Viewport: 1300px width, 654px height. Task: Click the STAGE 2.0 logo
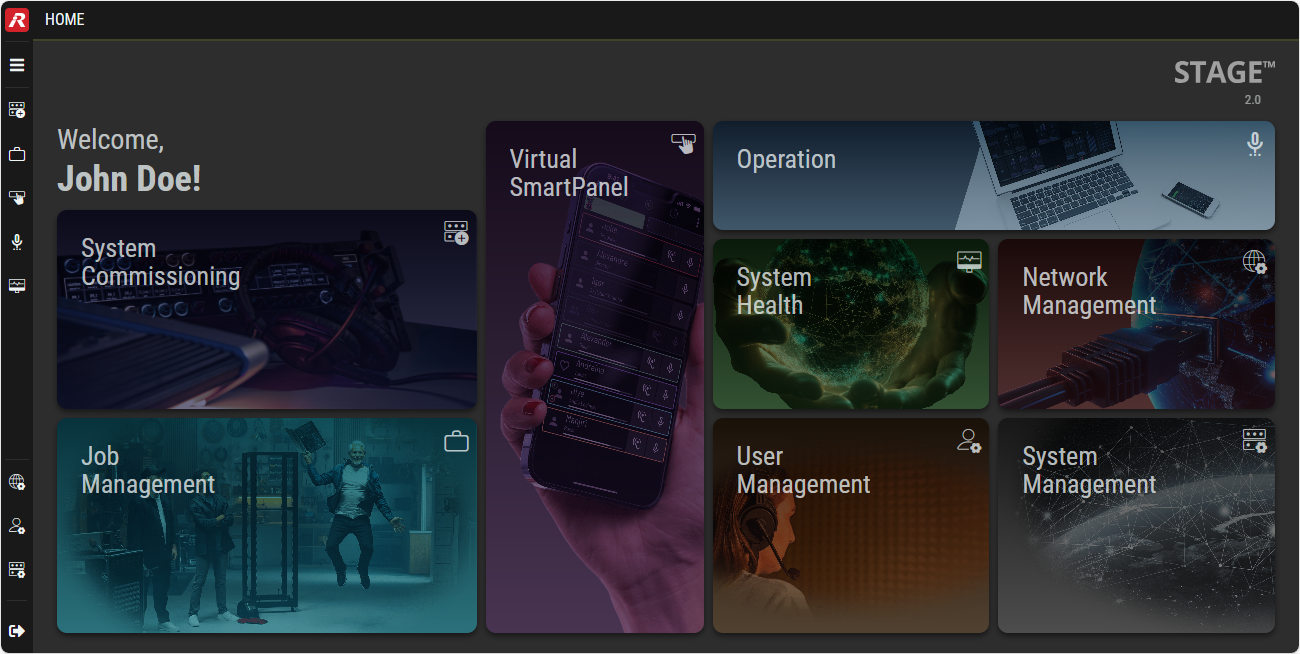pyautogui.click(x=1225, y=82)
